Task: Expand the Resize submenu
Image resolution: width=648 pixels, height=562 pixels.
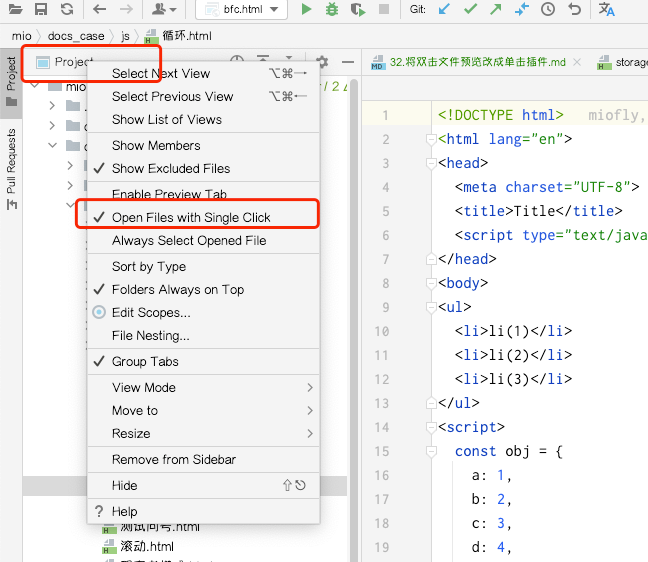Action: [203, 434]
